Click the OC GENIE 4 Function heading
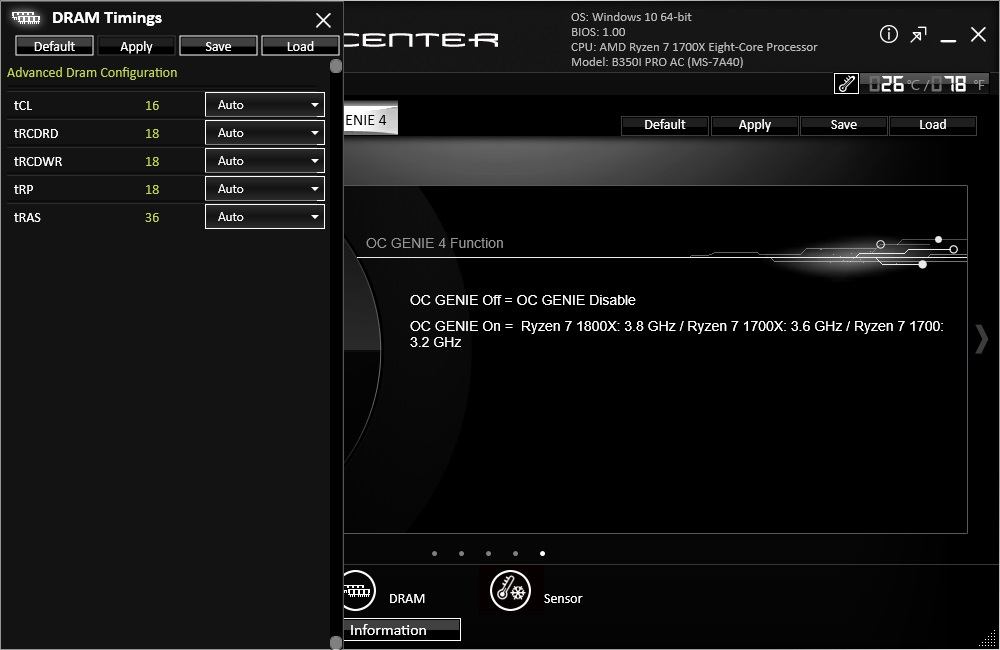This screenshot has height=650, width=1000. click(x=434, y=243)
